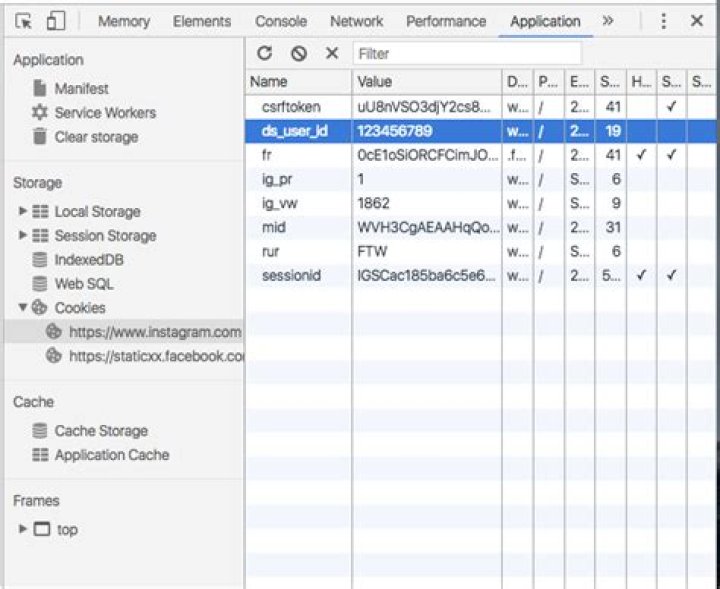Sort by the P... path column header
The width and height of the screenshot is (720, 589).
pyautogui.click(x=548, y=82)
